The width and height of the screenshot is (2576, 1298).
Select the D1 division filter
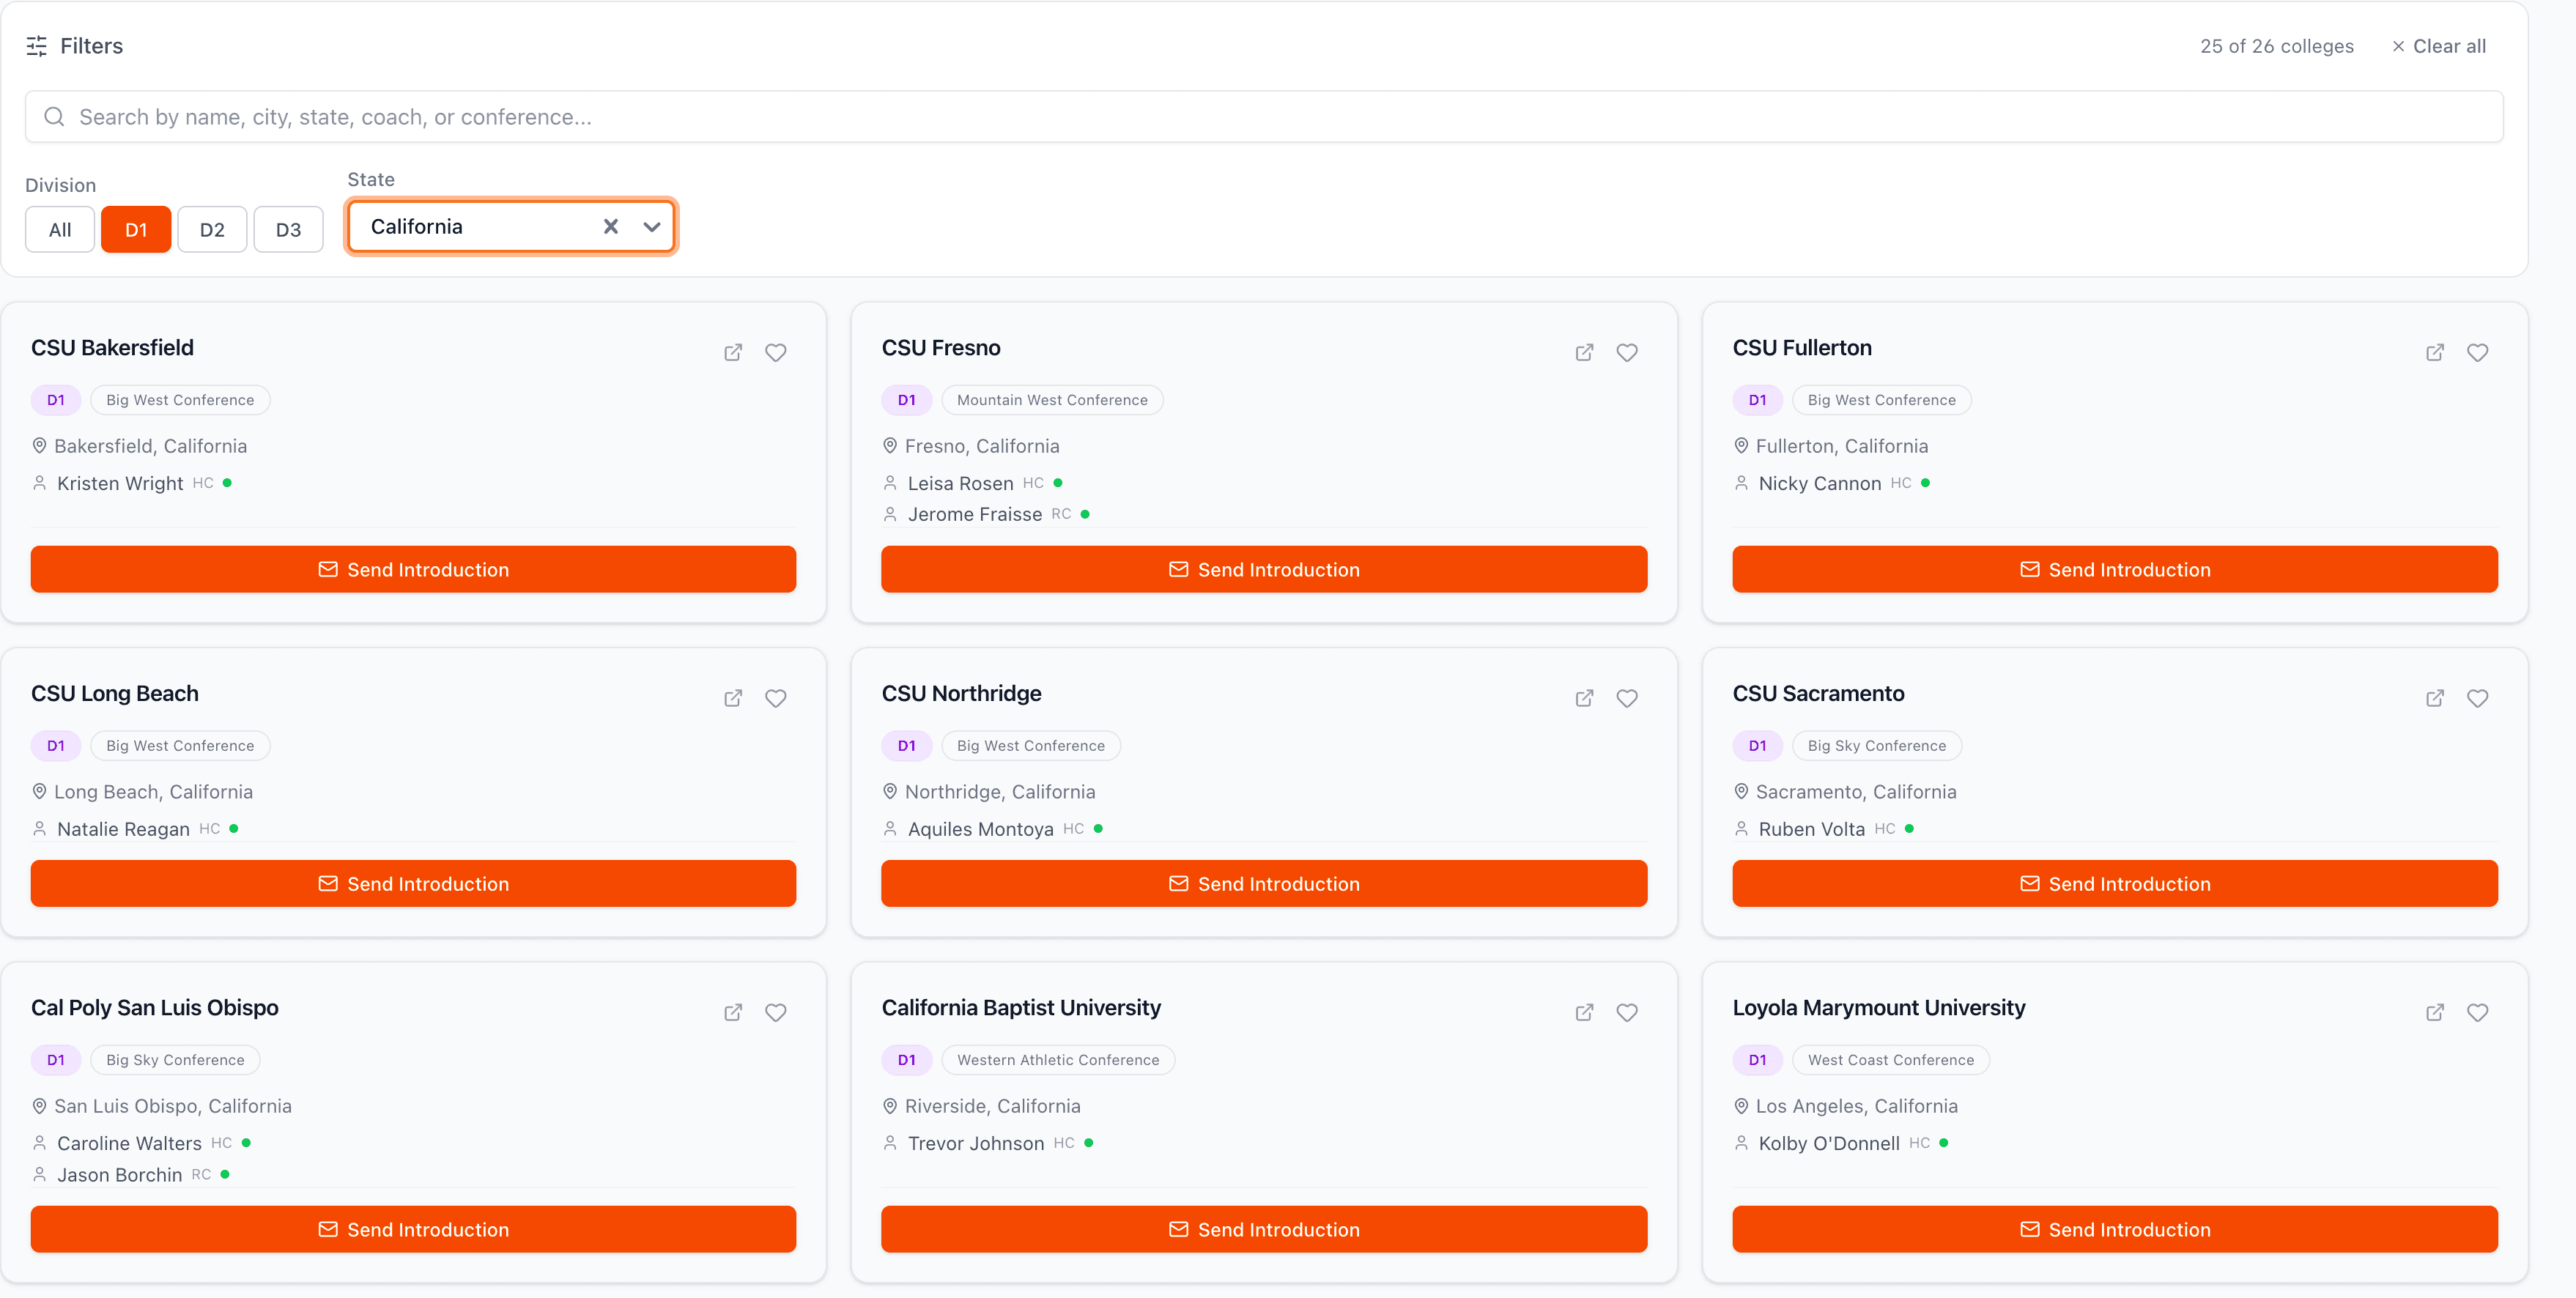tap(136, 229)
